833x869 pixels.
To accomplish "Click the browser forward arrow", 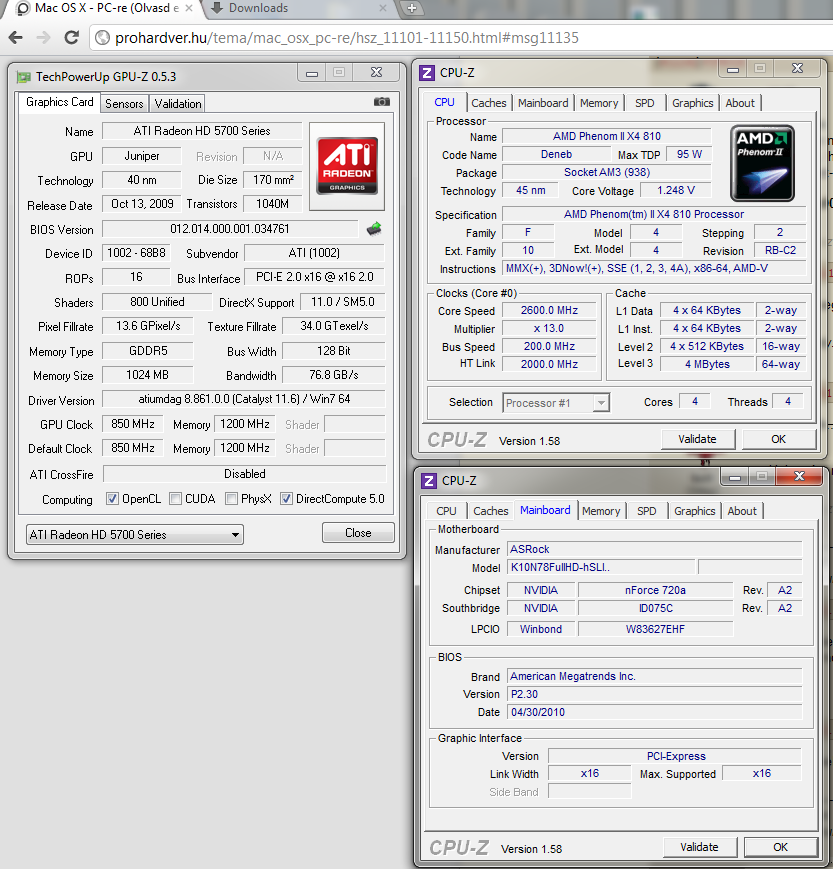I will (43, 38).
